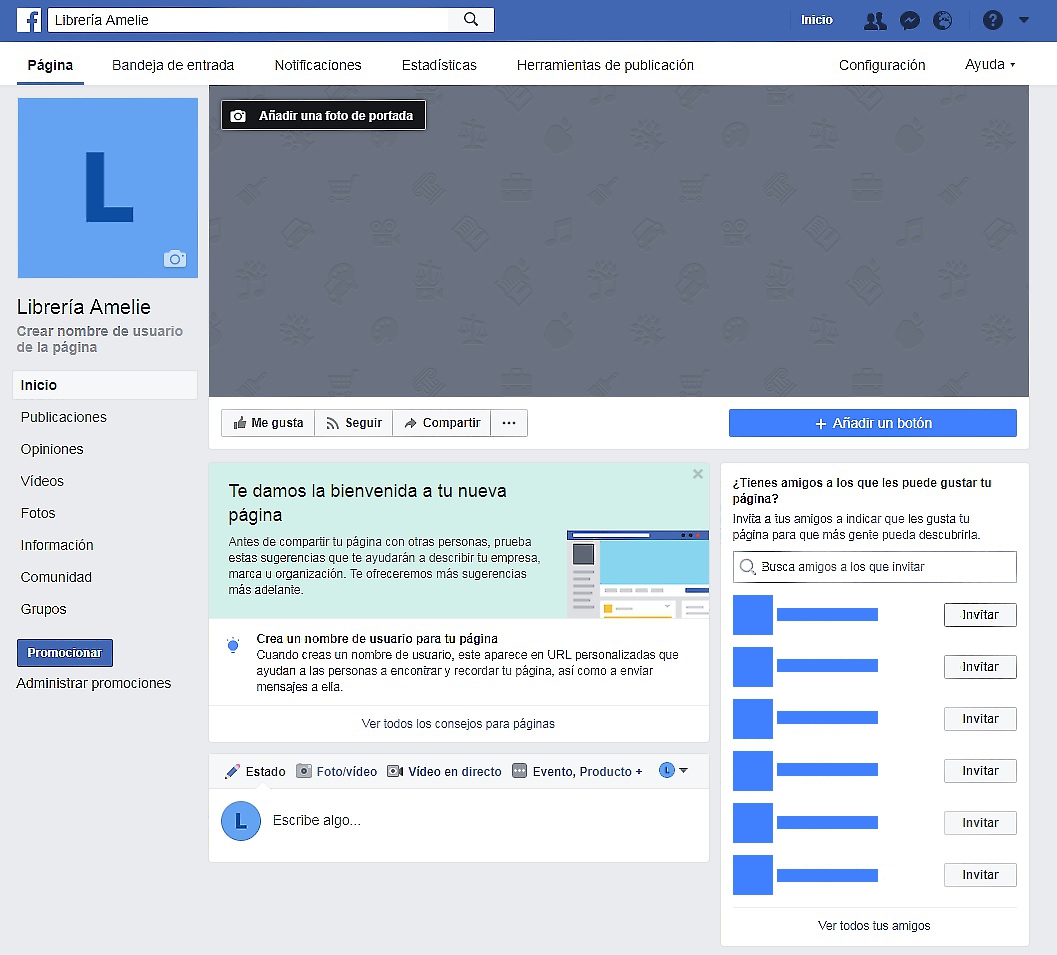This screenshot has width=1057, height=955.
Task: Click the Añadir un botón button
Action: (x=872, y=423)
